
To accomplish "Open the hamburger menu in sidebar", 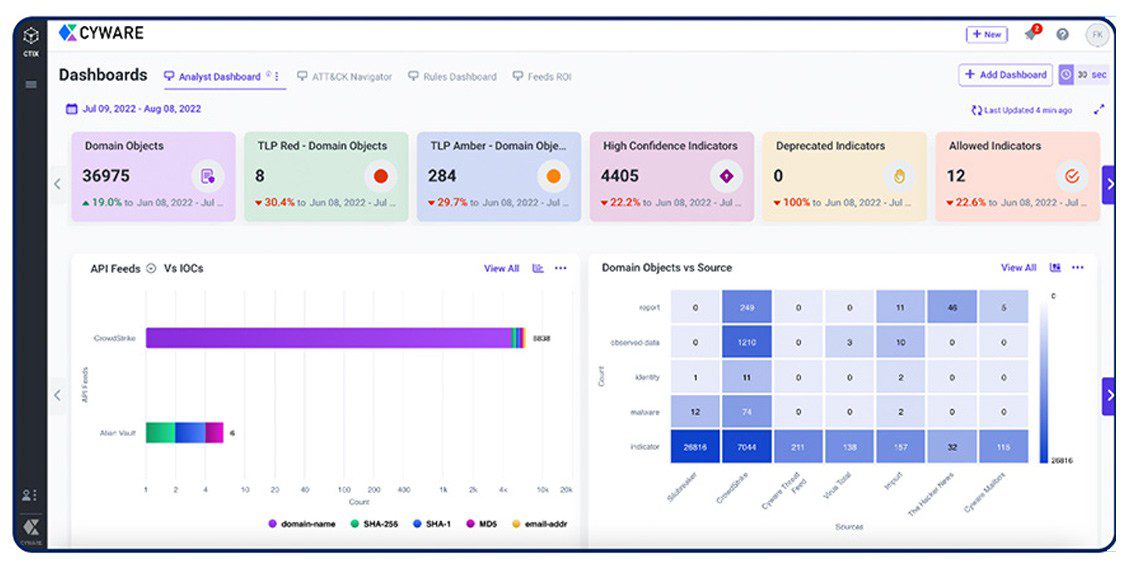I will click(x=31, y=85).
